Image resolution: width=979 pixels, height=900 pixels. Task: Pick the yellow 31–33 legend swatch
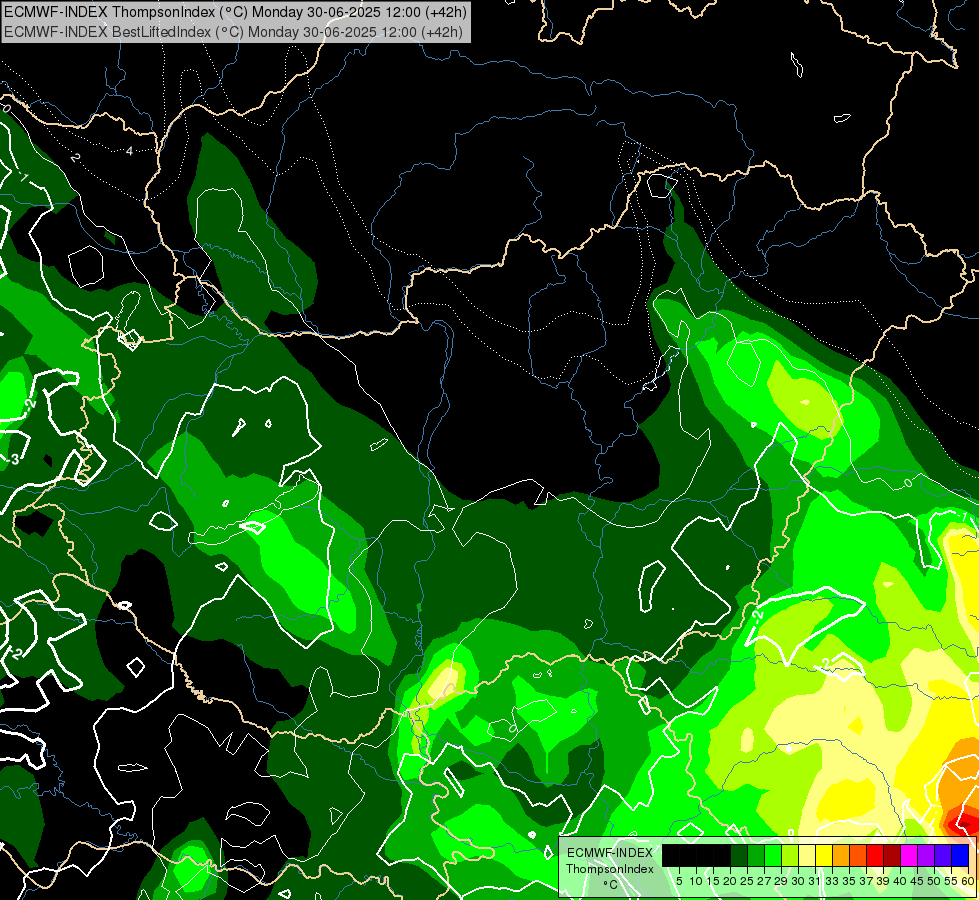point(824,855)
